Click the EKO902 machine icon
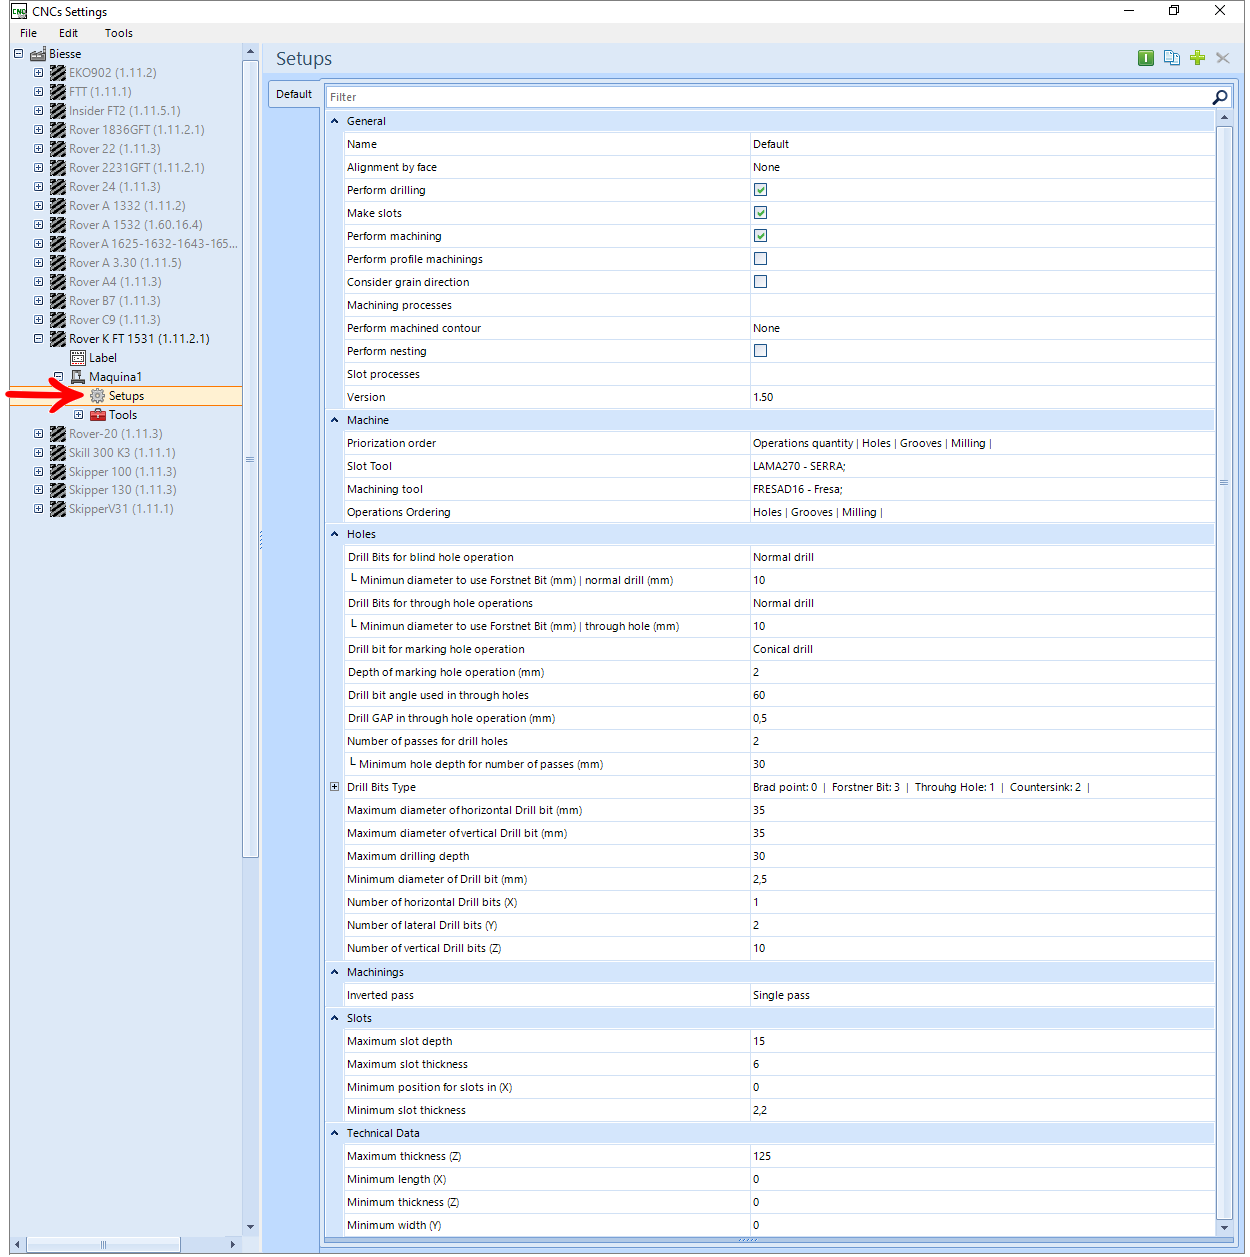This screenshot has height=1257, width=1250. click(58, 73)
